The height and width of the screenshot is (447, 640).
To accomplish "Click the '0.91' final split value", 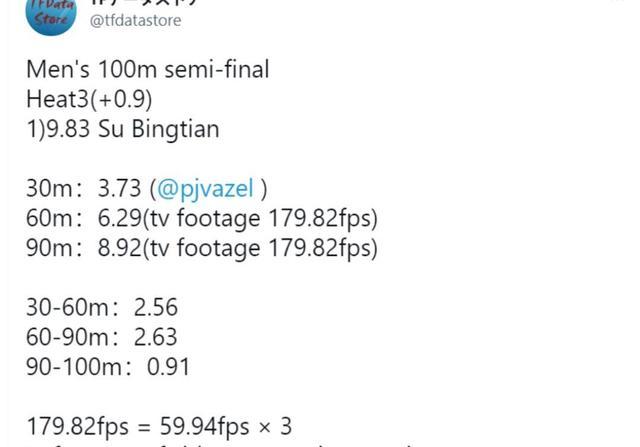I will coord(168,367).
